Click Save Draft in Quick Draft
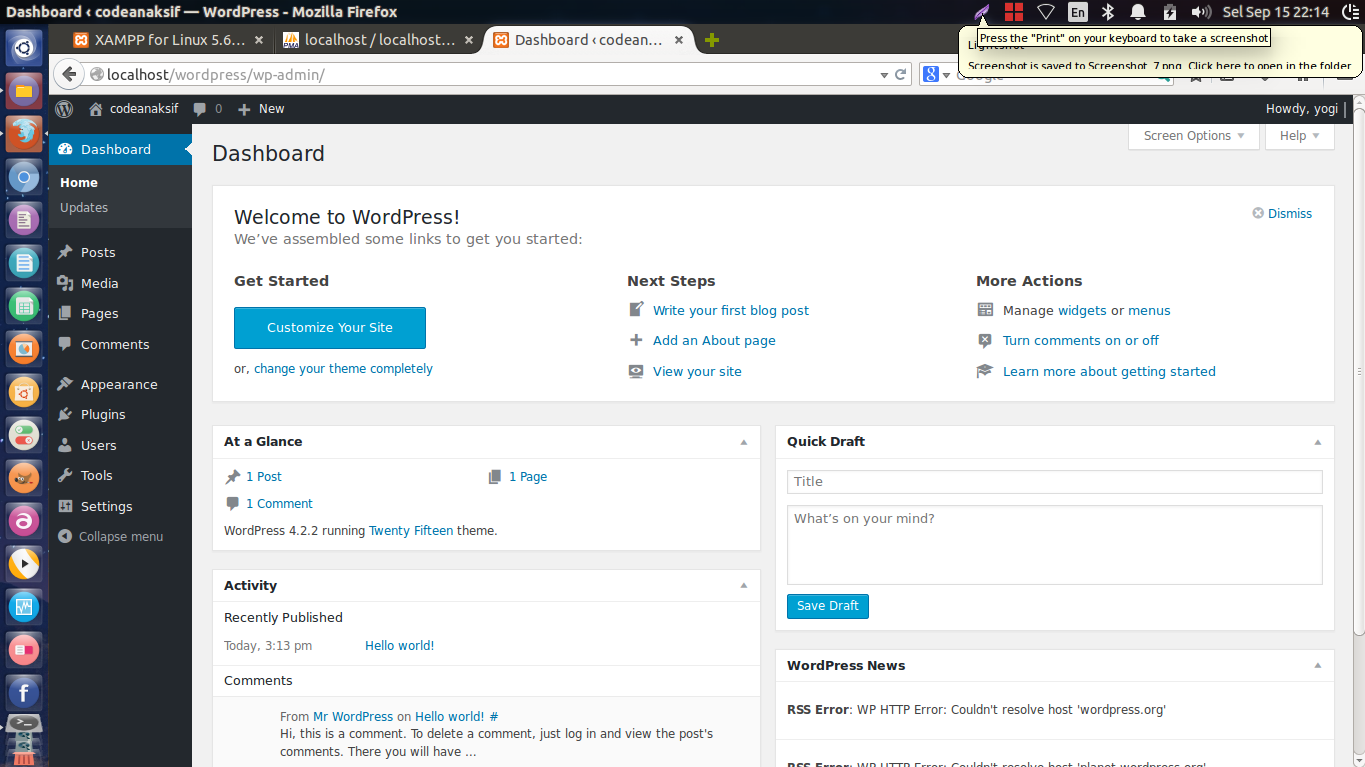Viewport: 1365px width, 767px height. pyautogui.click(x=827, y=606)
